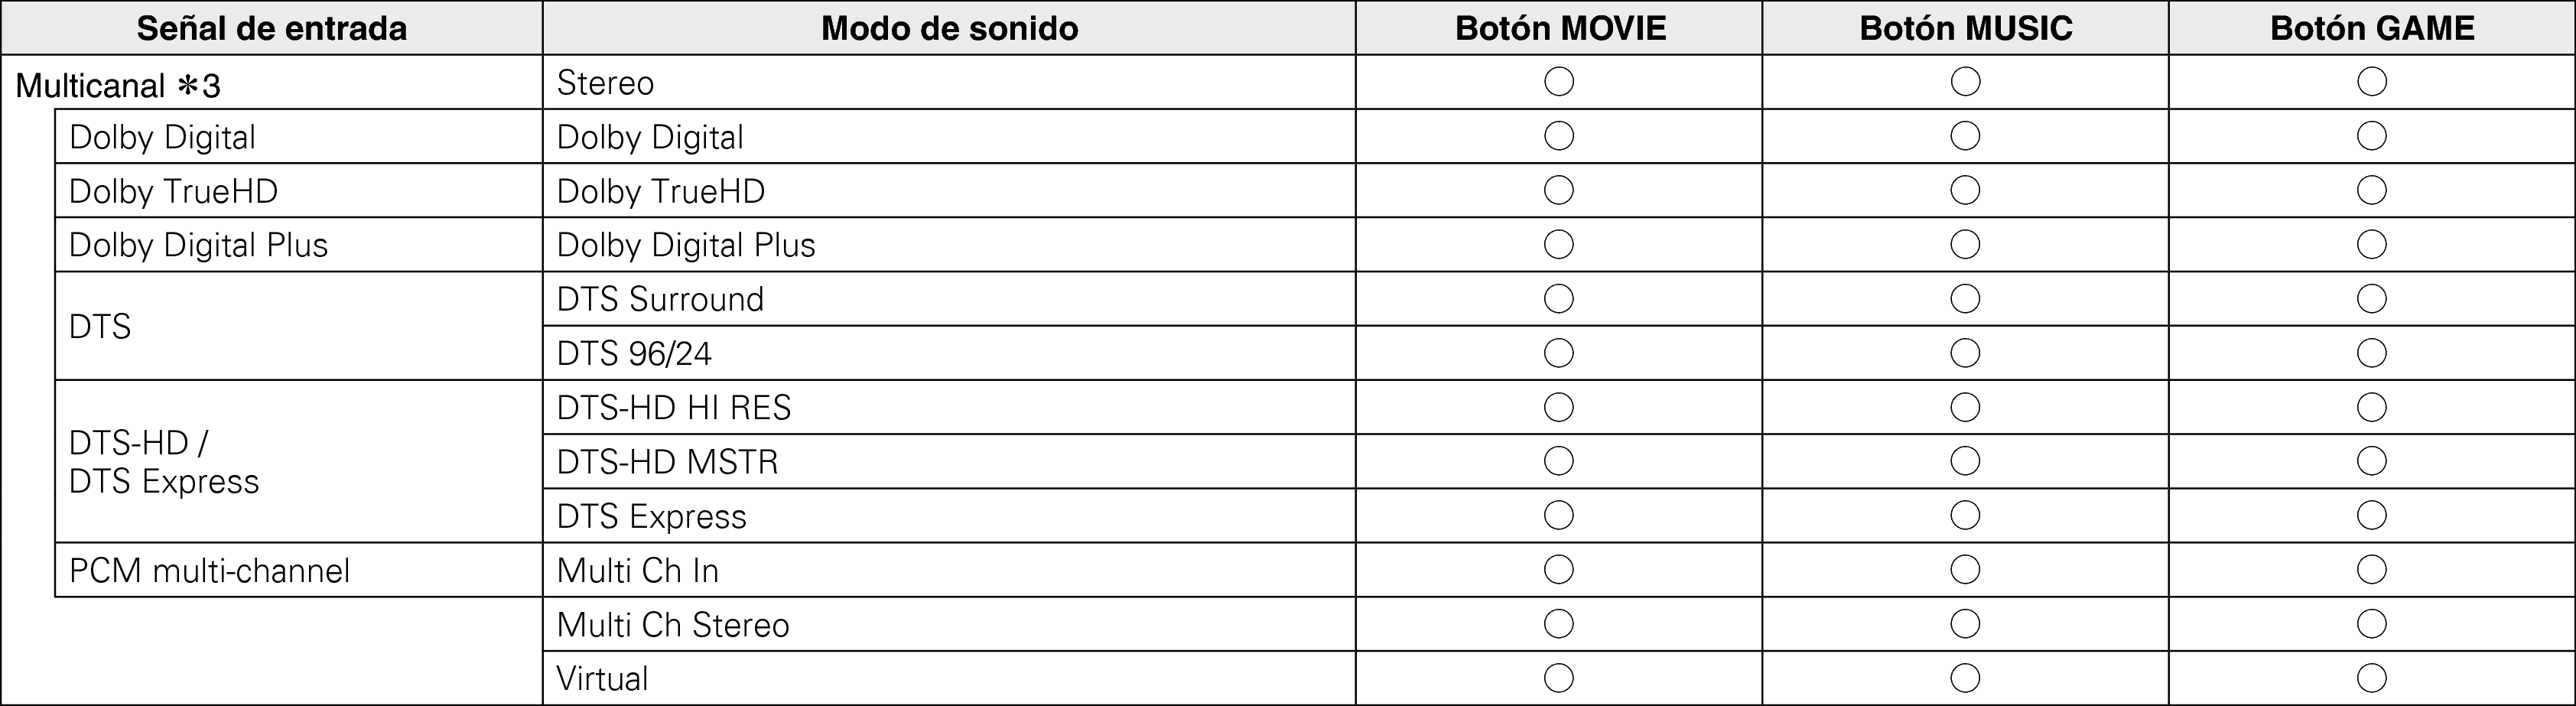Select GAME circle for Virtual sound mode
2576x706 pixels.
[2372, 678]
